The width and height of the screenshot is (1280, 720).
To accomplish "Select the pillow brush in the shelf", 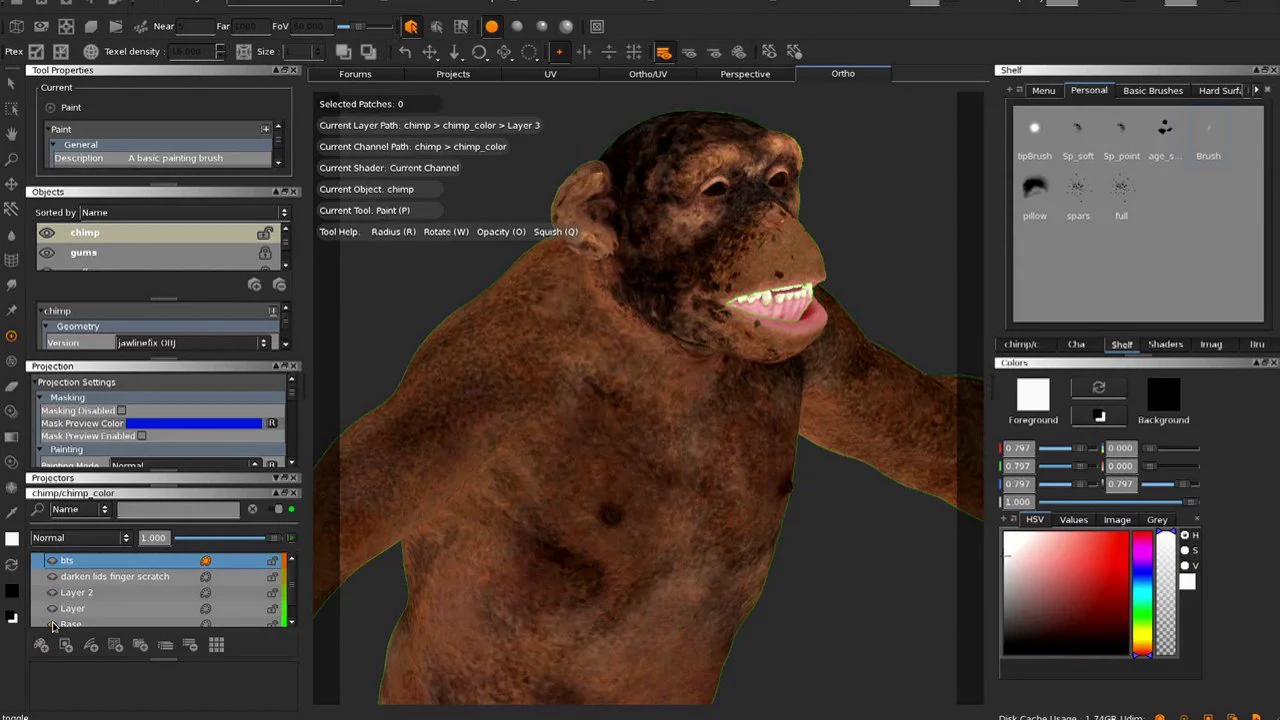I will (1034, 189).
